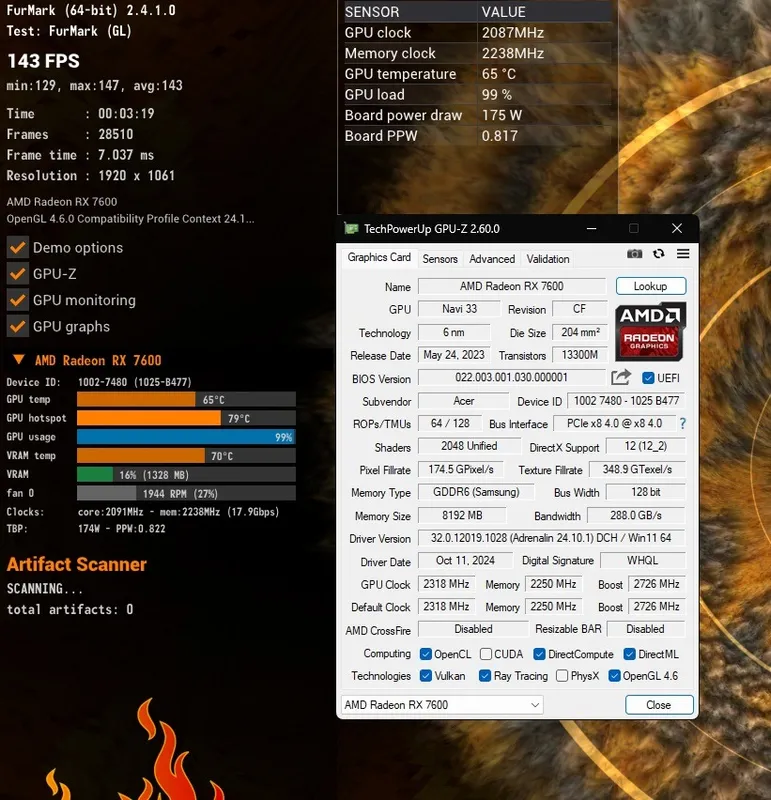Toggle the Demo options checkbox
Image resolution: width=771 pixels, height=800 pixels.
(x=17, y=247)
